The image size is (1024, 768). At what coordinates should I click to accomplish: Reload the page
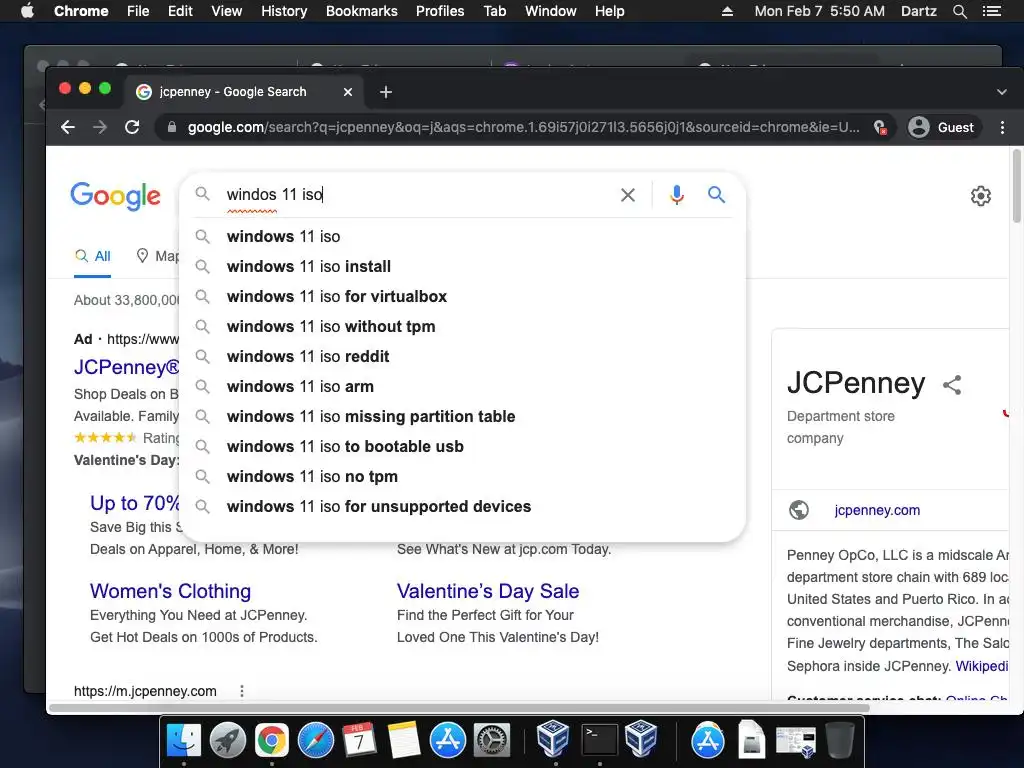133,127
